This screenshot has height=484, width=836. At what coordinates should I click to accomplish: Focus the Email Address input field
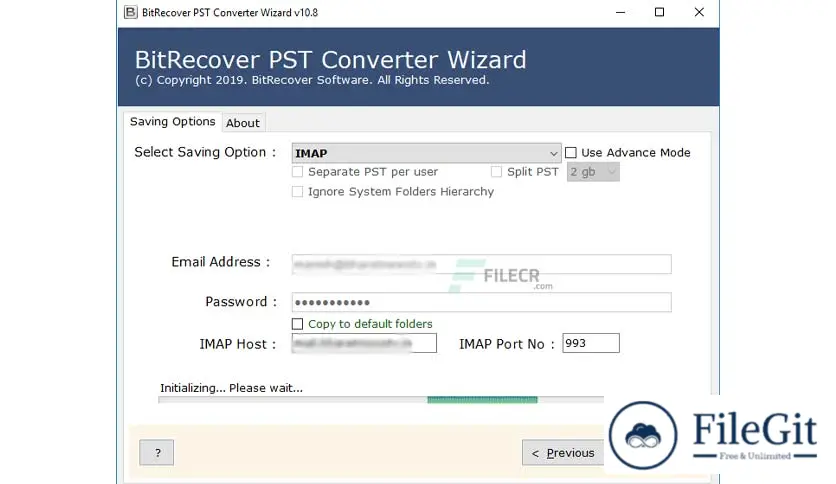481,264
